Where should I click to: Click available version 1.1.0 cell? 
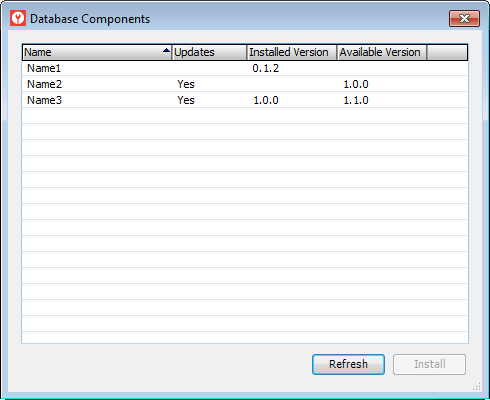click(x=356, y=100)
